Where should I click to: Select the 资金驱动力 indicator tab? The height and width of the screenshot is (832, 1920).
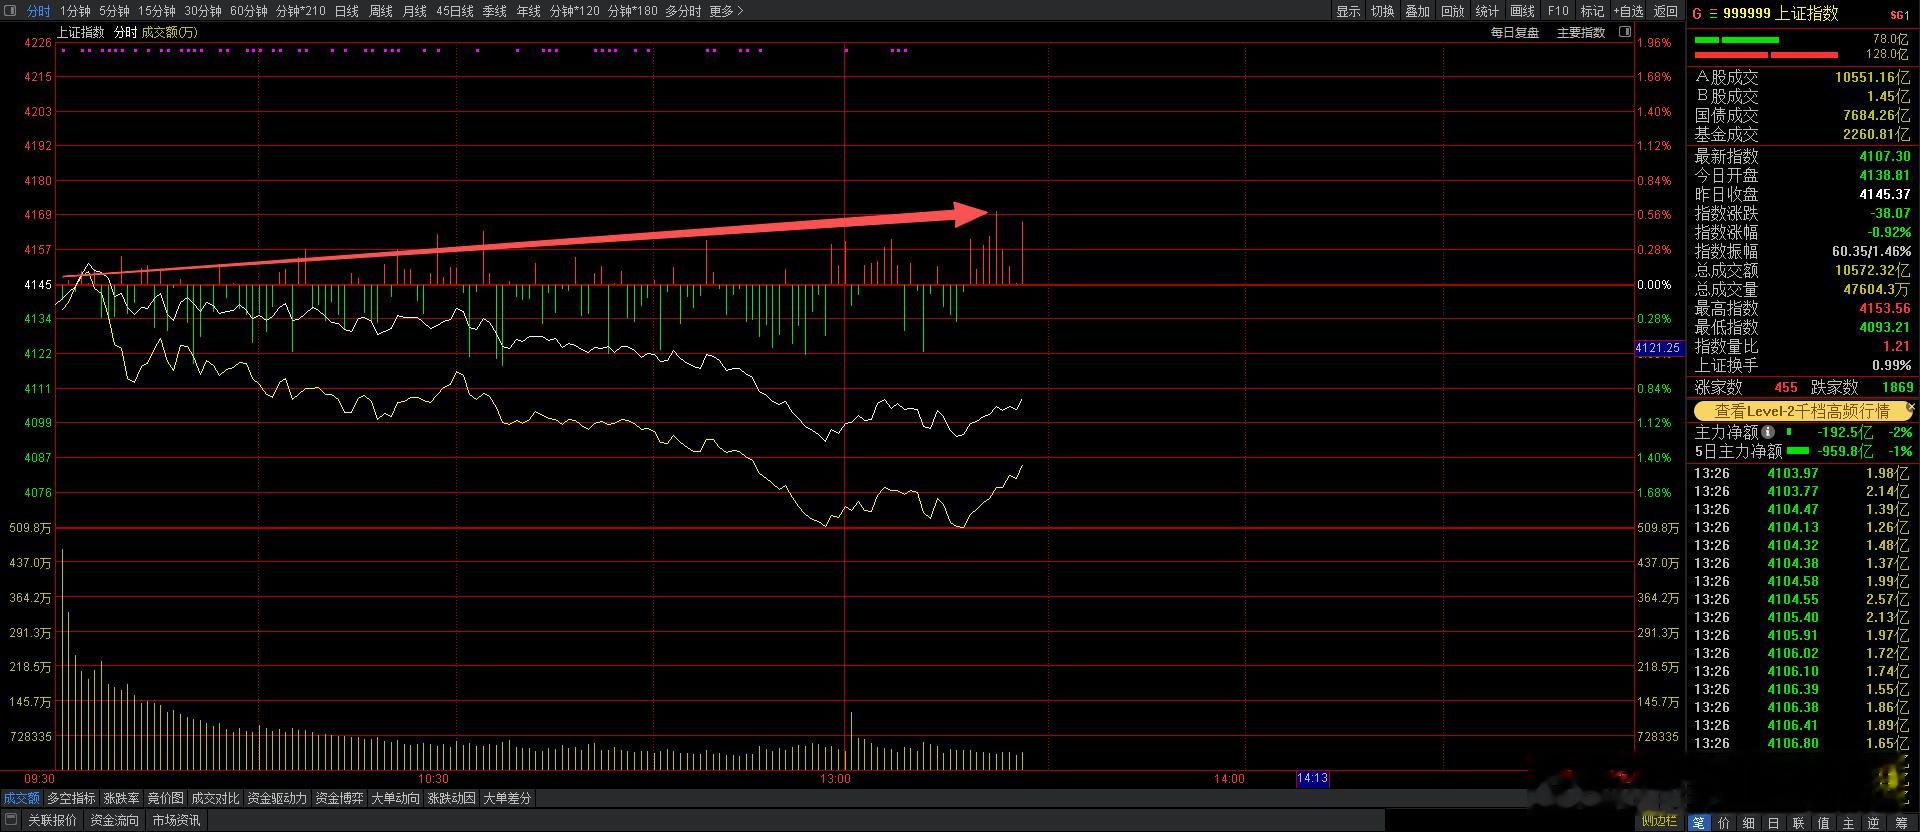(x=277, y=798)
